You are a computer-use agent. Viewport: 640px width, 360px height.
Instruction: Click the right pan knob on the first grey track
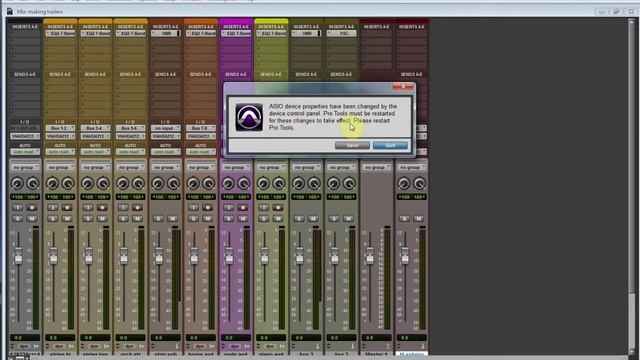pos(33,183)
